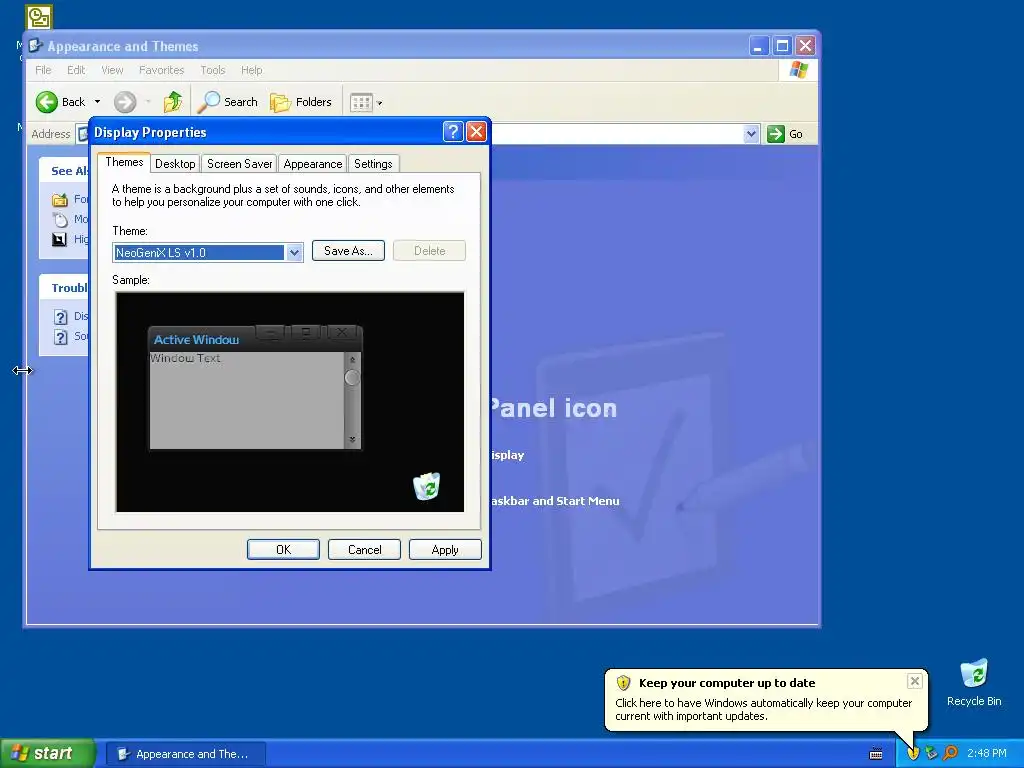The image size is (1024, 768).
Task: Click the Fonts icon in See Also
Action: [60, 200]
